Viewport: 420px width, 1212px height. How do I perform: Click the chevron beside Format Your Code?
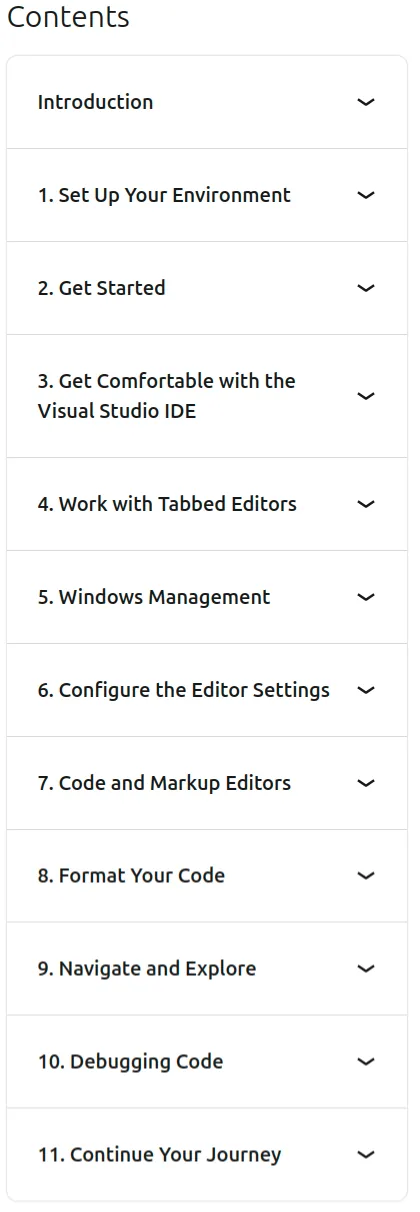tap(366, 875)
